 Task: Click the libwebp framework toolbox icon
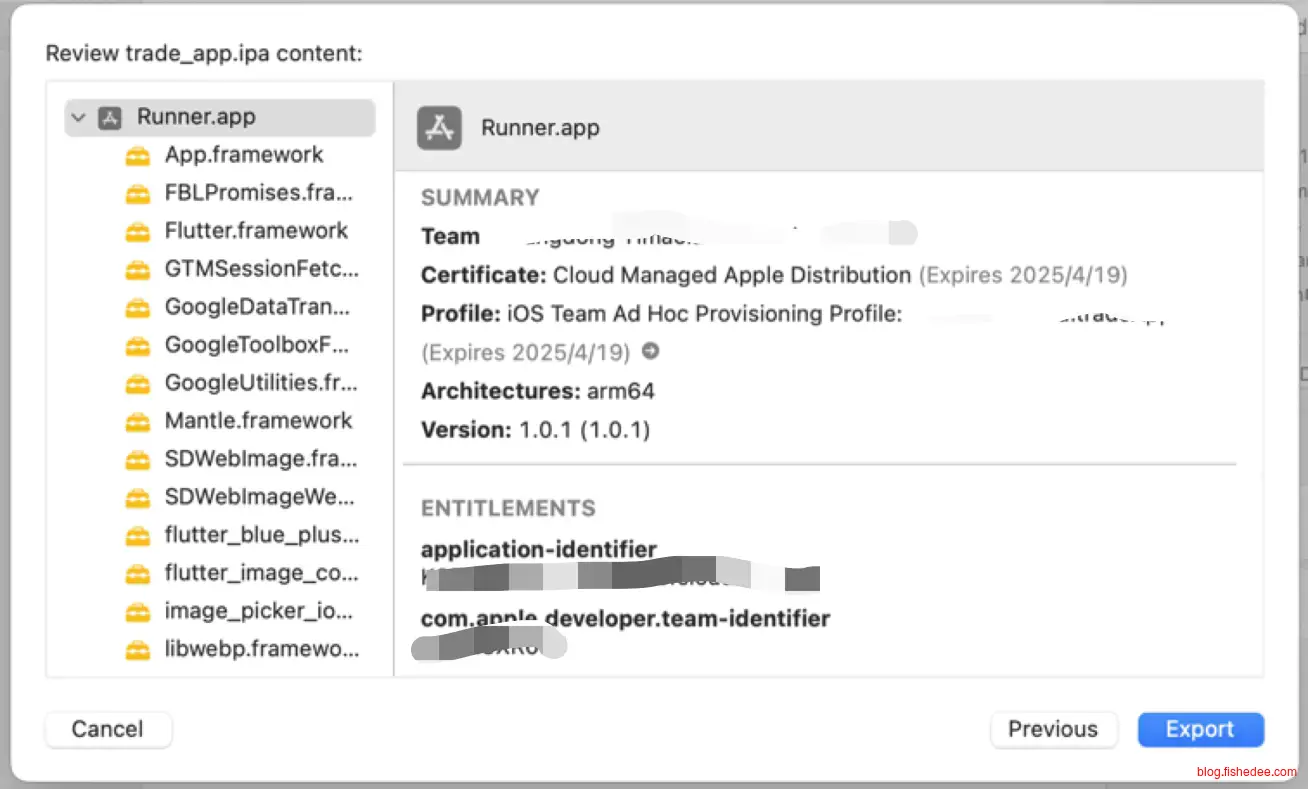[137, 650]
